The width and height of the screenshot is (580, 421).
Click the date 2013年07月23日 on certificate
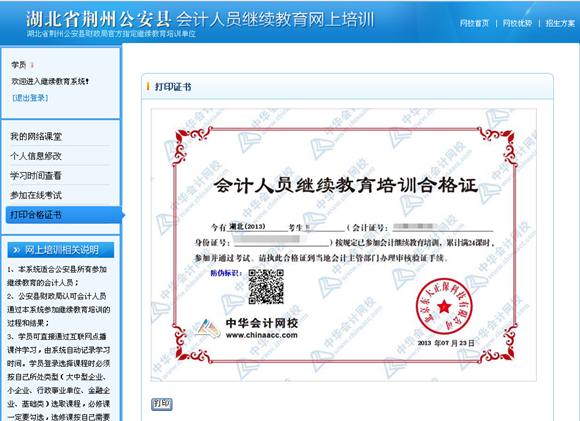click(x=446, y=343)
